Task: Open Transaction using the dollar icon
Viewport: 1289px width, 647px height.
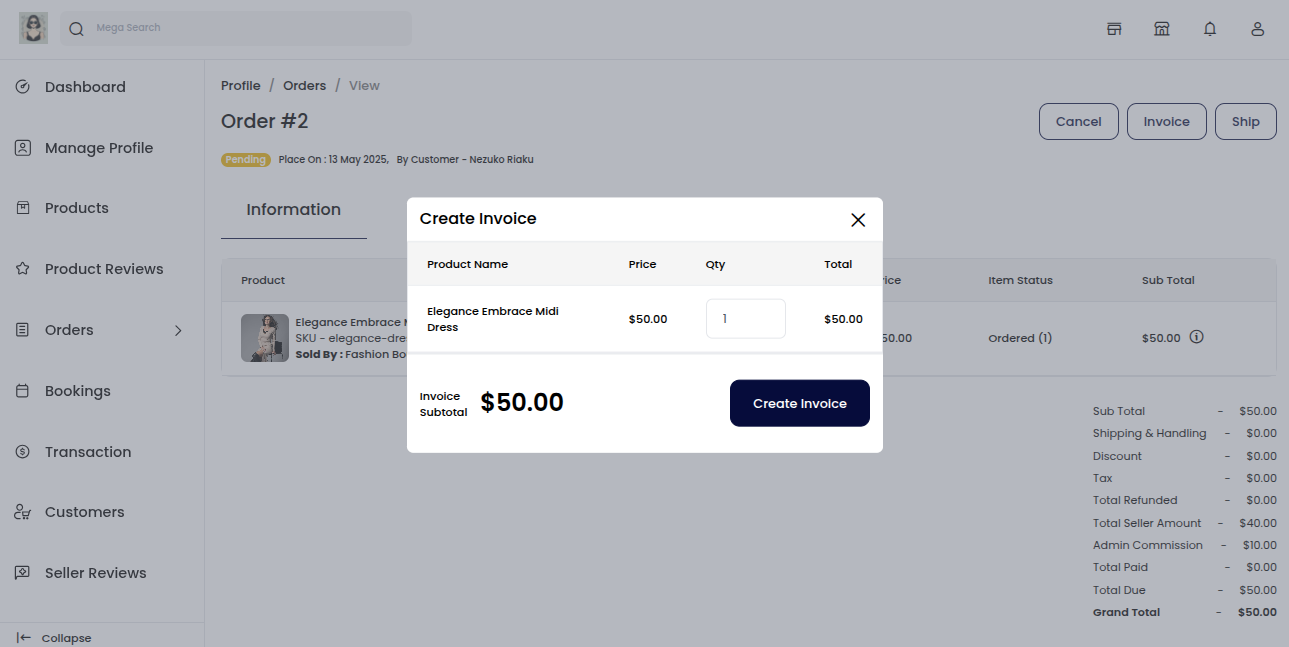Action: [22, 452]
